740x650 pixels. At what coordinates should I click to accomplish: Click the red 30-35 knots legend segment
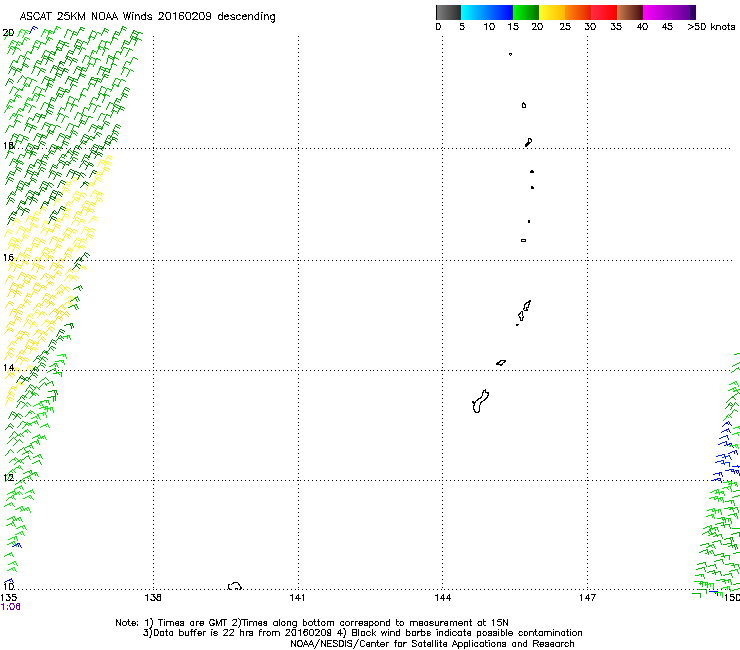(604, 12)
